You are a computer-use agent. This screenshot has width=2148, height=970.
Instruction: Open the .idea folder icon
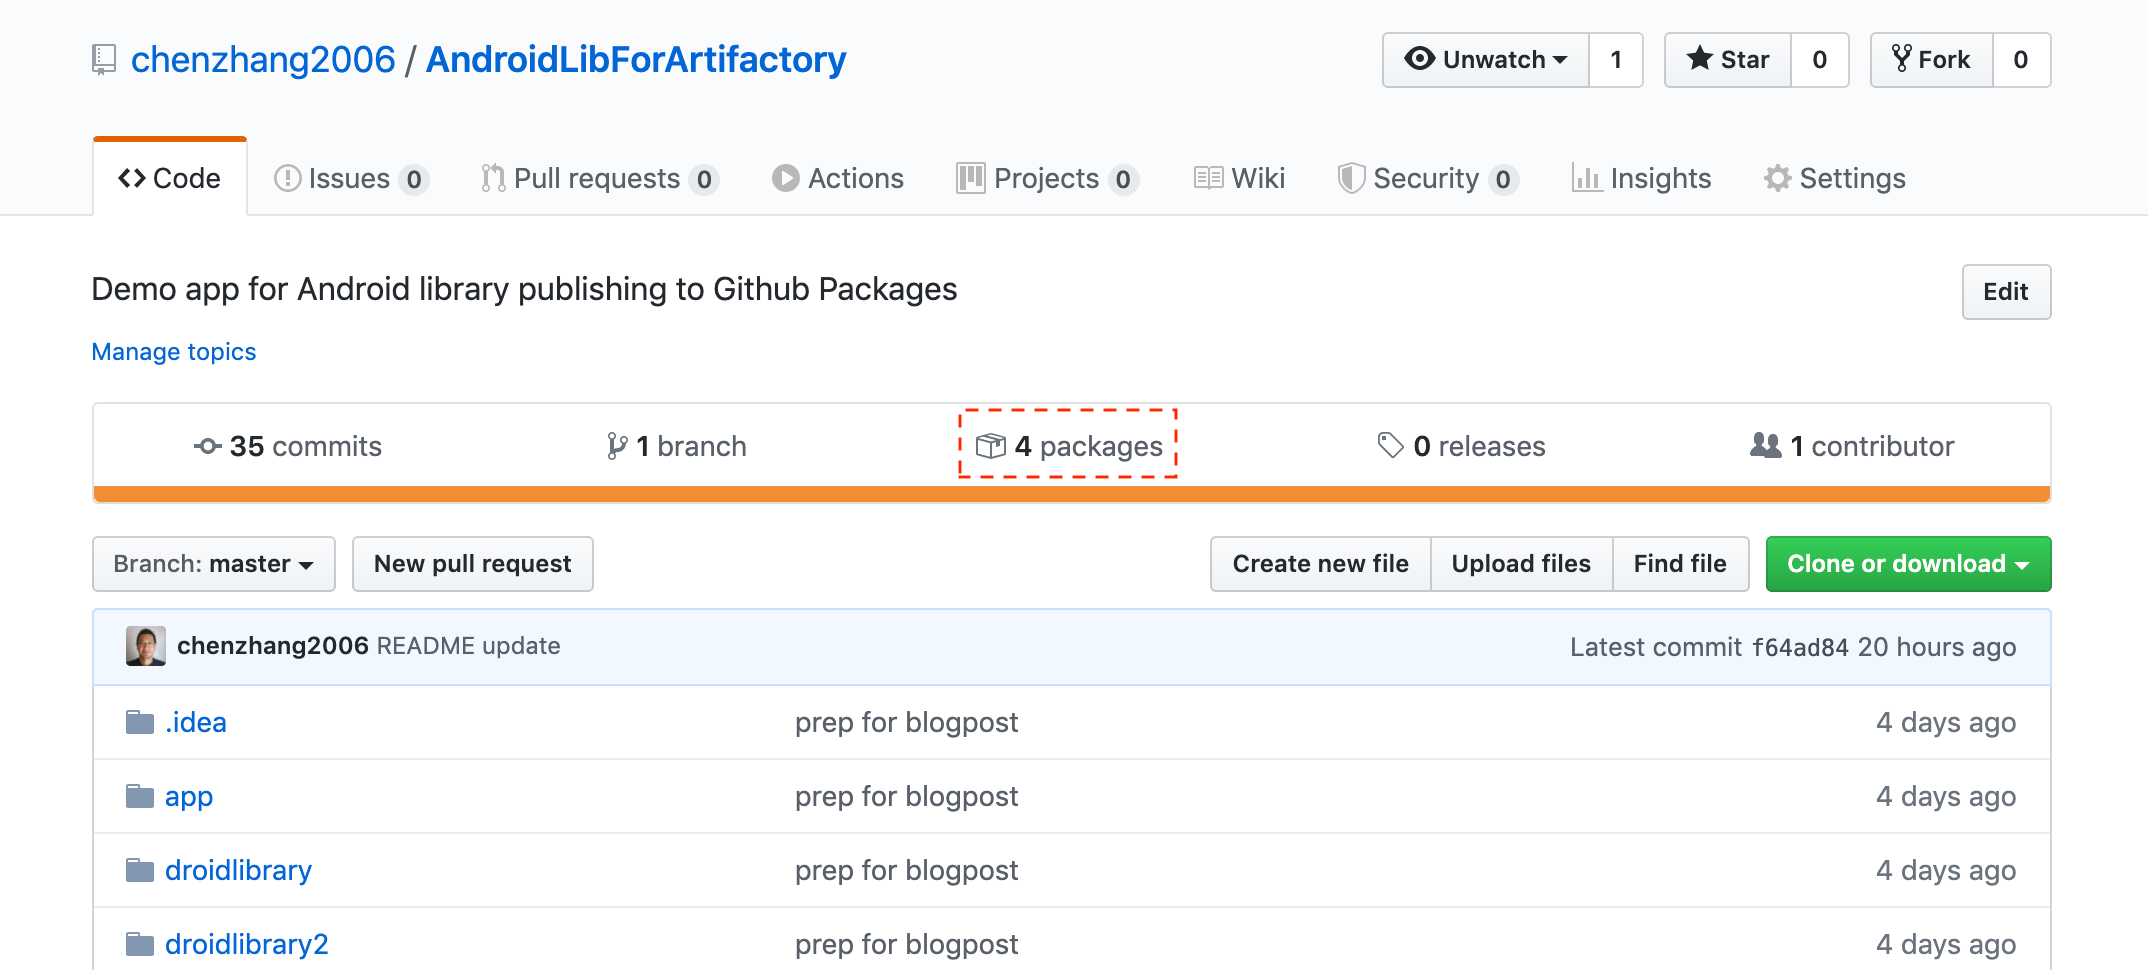point(140,722)
